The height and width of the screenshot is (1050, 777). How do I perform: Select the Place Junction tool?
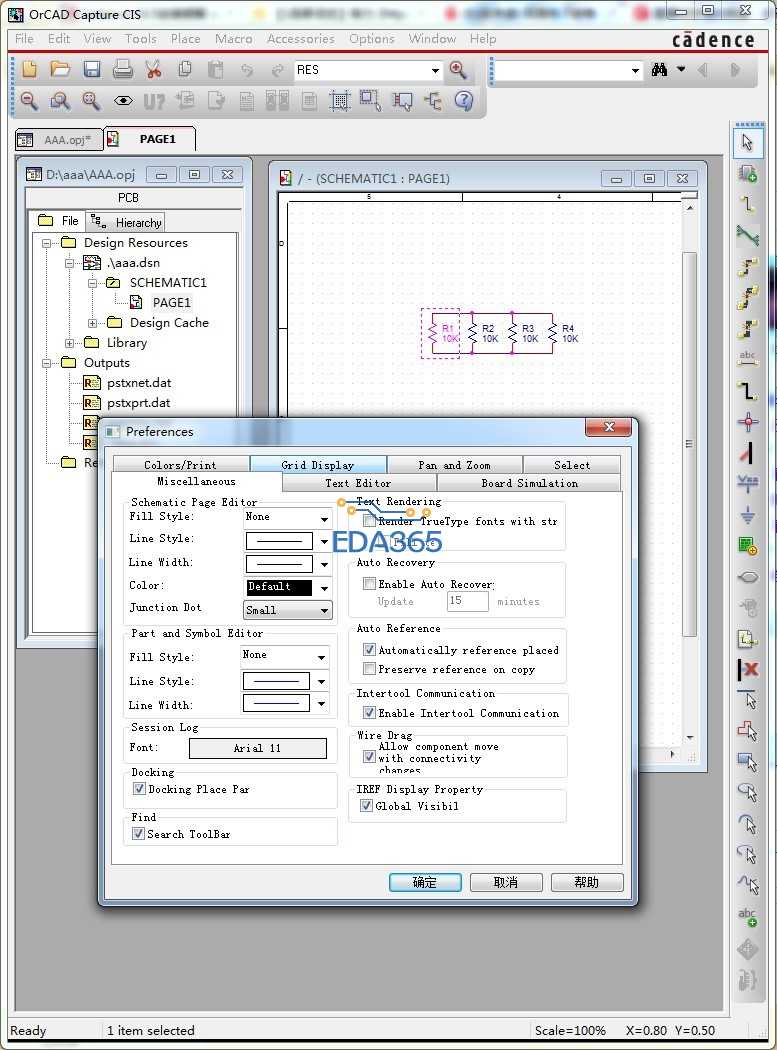(x=748, y=422)
